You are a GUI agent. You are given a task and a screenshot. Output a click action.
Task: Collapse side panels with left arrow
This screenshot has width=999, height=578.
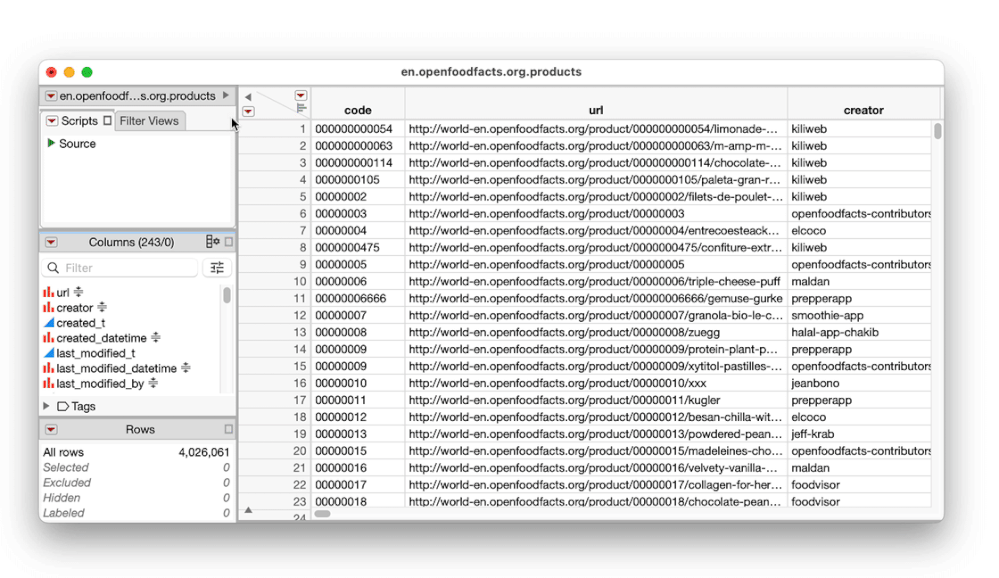coord(248,97)
